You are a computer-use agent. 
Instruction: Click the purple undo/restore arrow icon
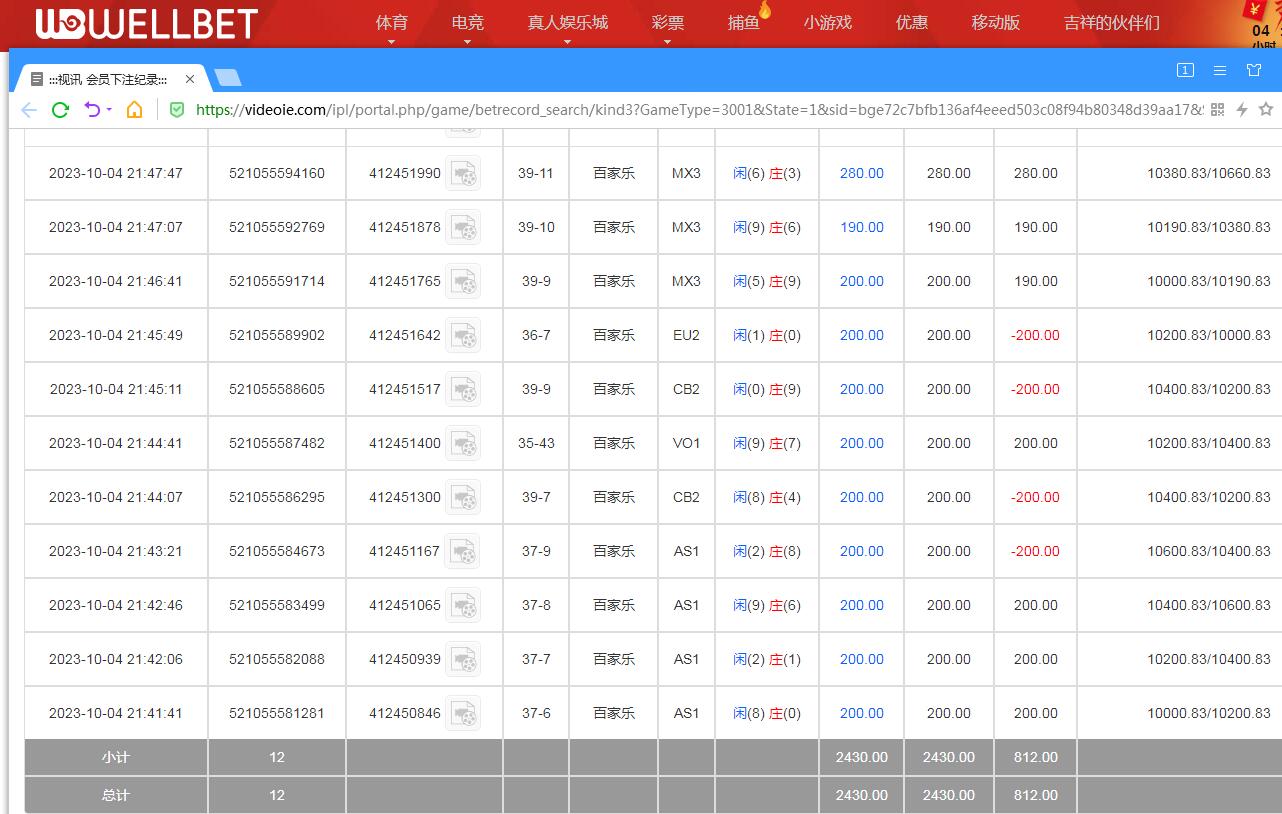[x=93, y=110]
